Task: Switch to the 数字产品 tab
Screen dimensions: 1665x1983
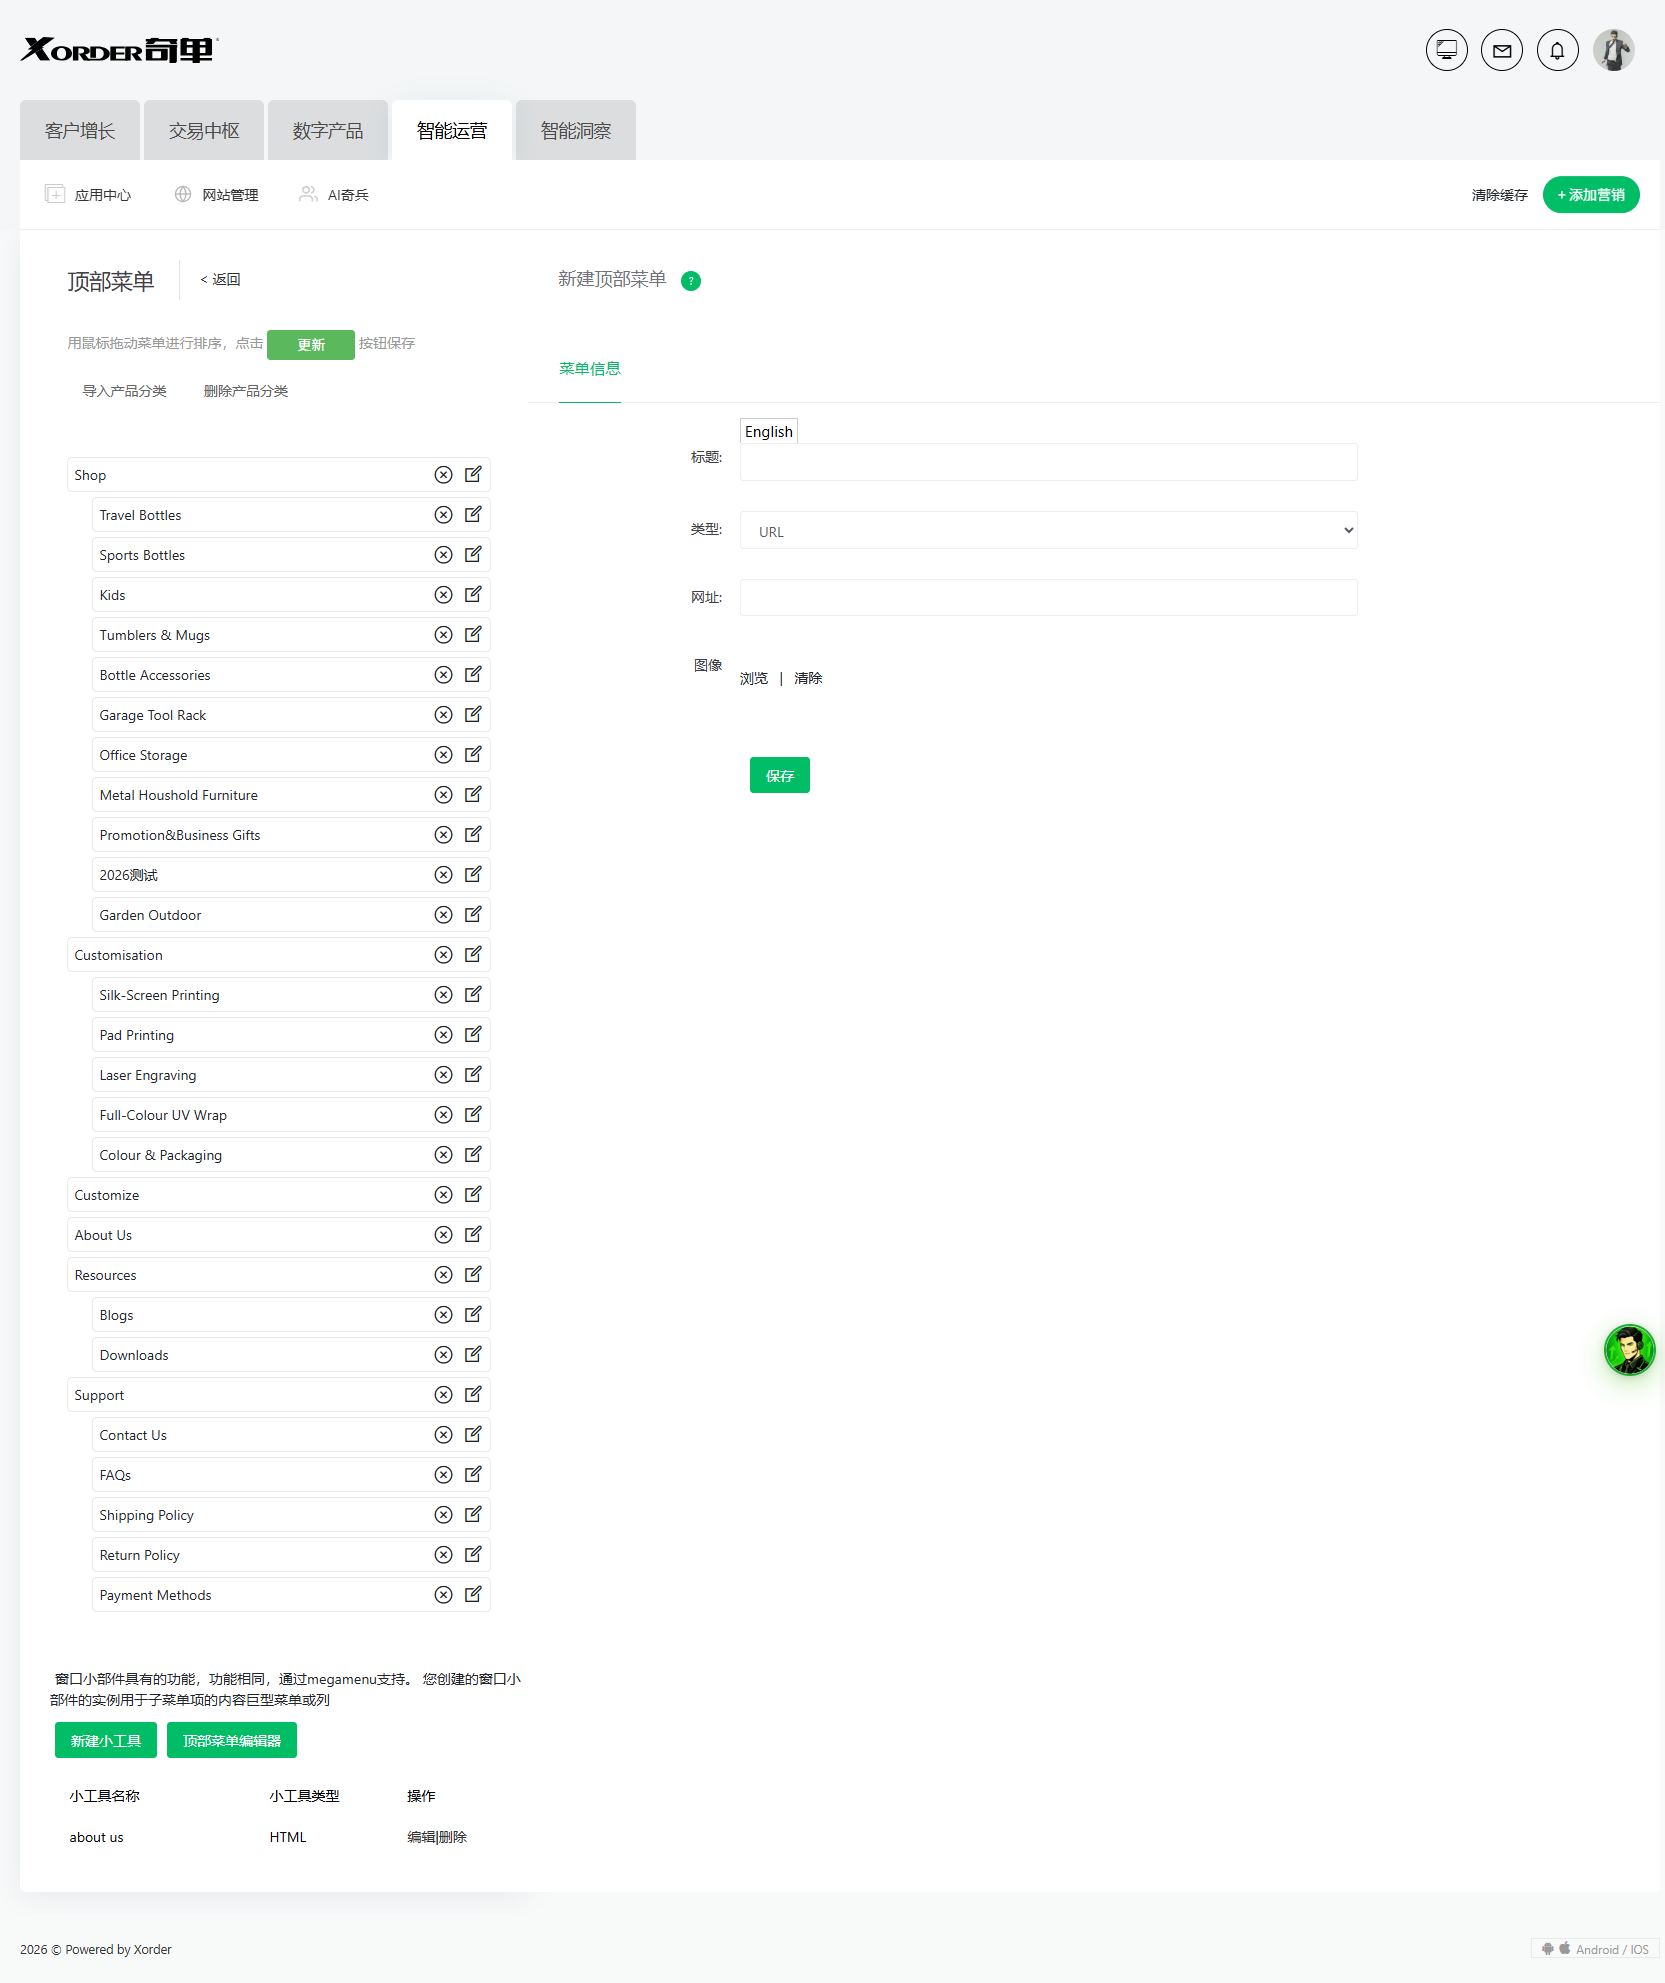Action: (x=328, y=130)
